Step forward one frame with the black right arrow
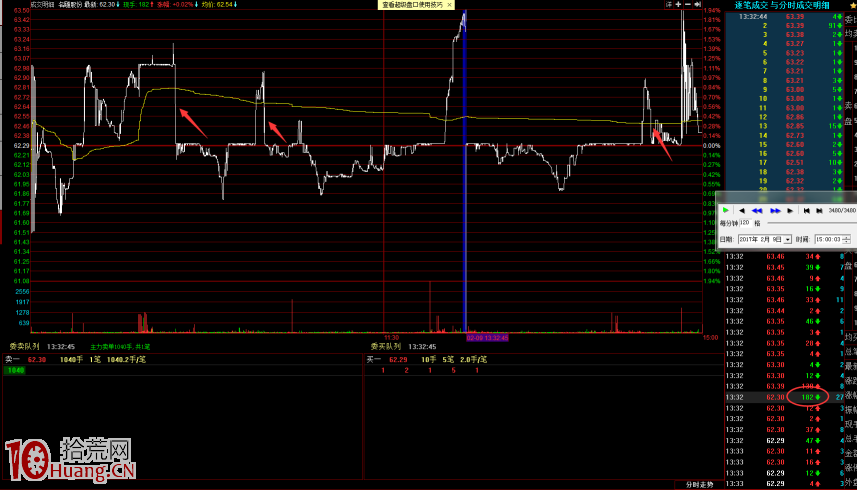The width and height of the screenshot is (857, 490). [790, 210]
